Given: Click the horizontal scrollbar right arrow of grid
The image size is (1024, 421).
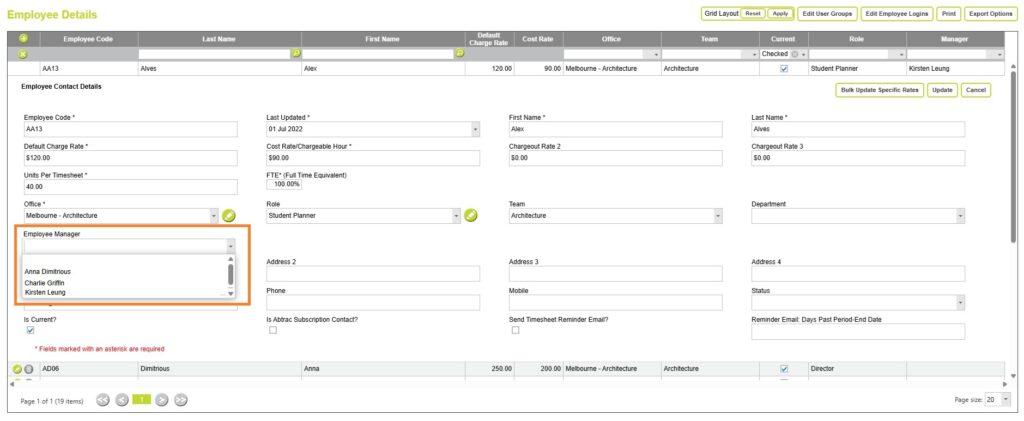Looking at the screenshot, I should coord(1005,384).
